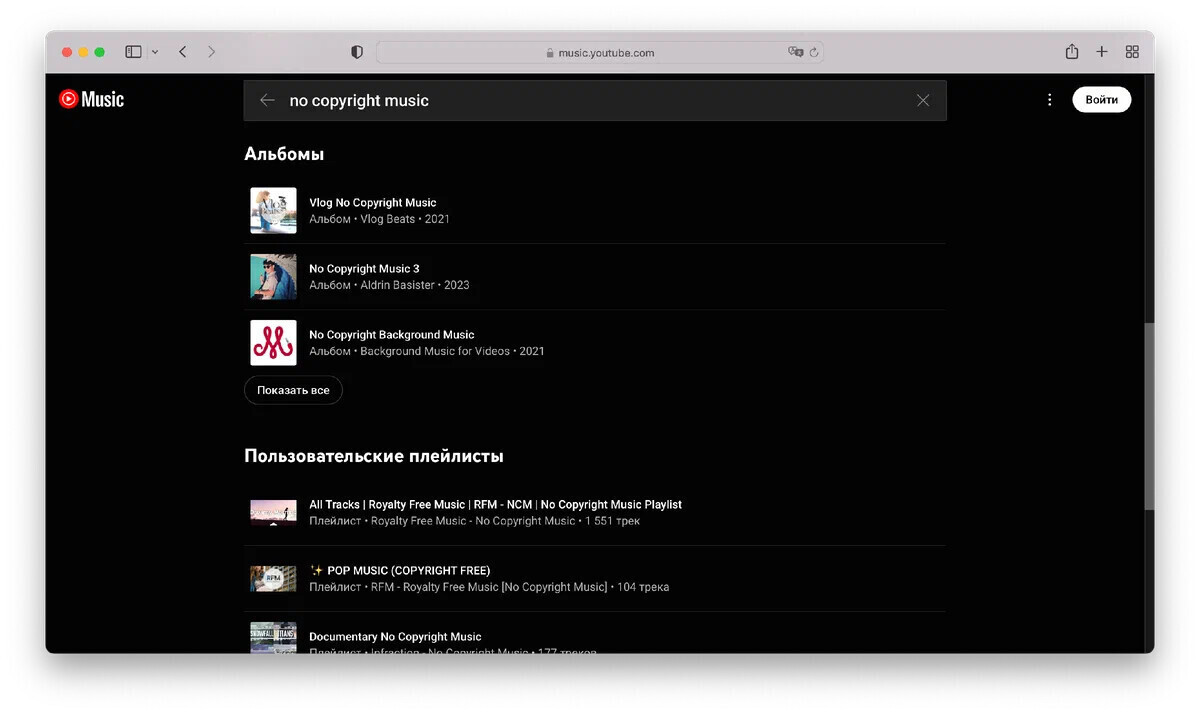This screenshot has width=1200, height=714.
Task: Open the three-dot settings menu
Action: [x=1049, y=100]
